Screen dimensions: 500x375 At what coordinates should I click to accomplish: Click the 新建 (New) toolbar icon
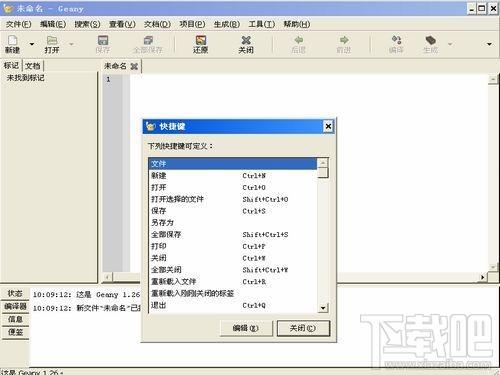[13, 44]
